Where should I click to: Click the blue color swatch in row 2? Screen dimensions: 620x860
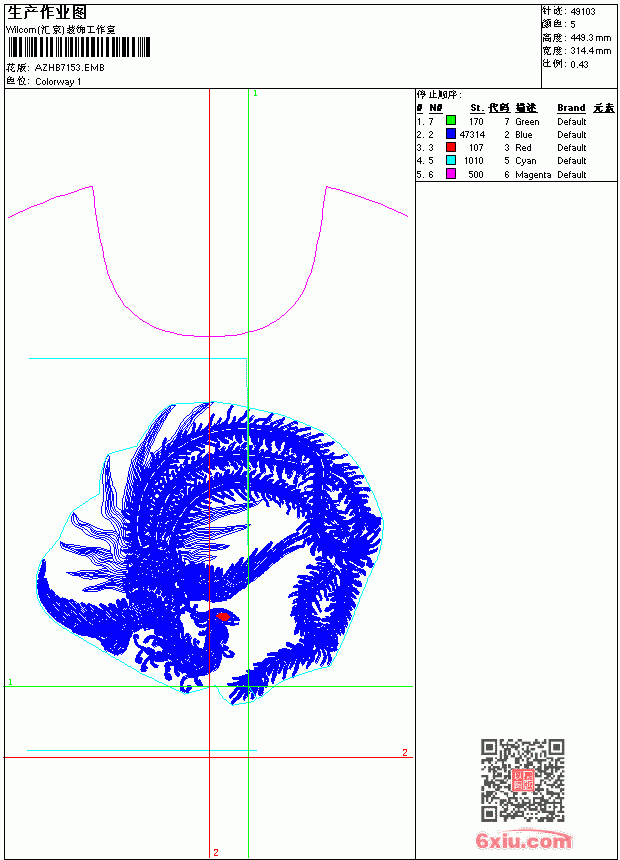pos(451,134)
